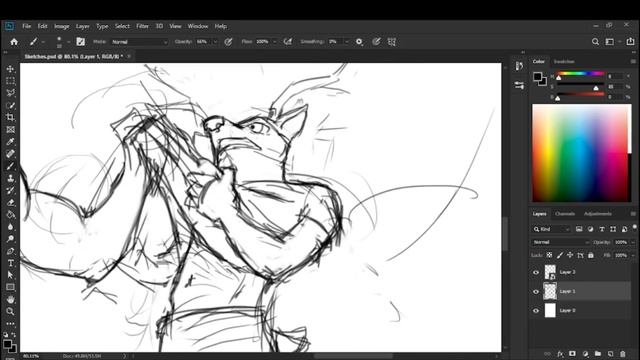The width and height of the screenshot is (640, 360).
Task: Add a layer mask
Action: (x=572, y=354)
